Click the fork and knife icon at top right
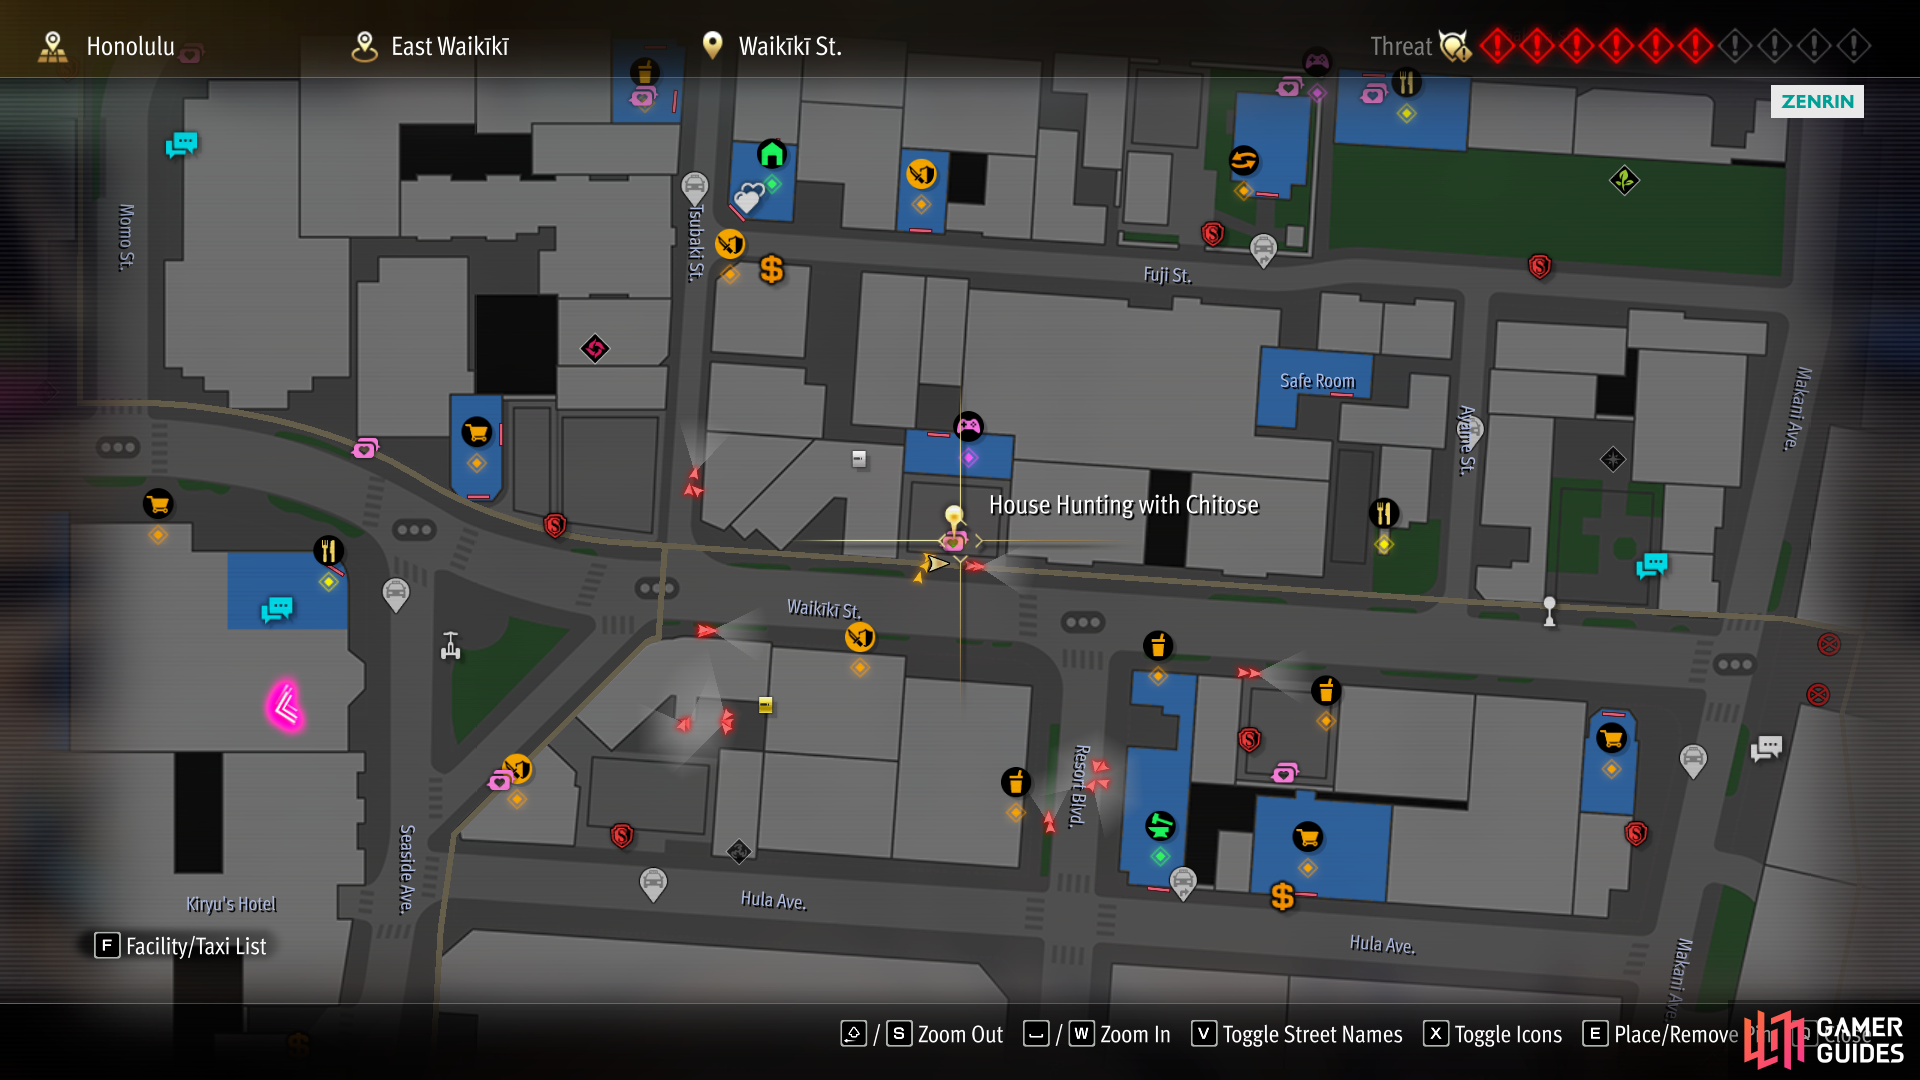 [x=1407, y=82]
